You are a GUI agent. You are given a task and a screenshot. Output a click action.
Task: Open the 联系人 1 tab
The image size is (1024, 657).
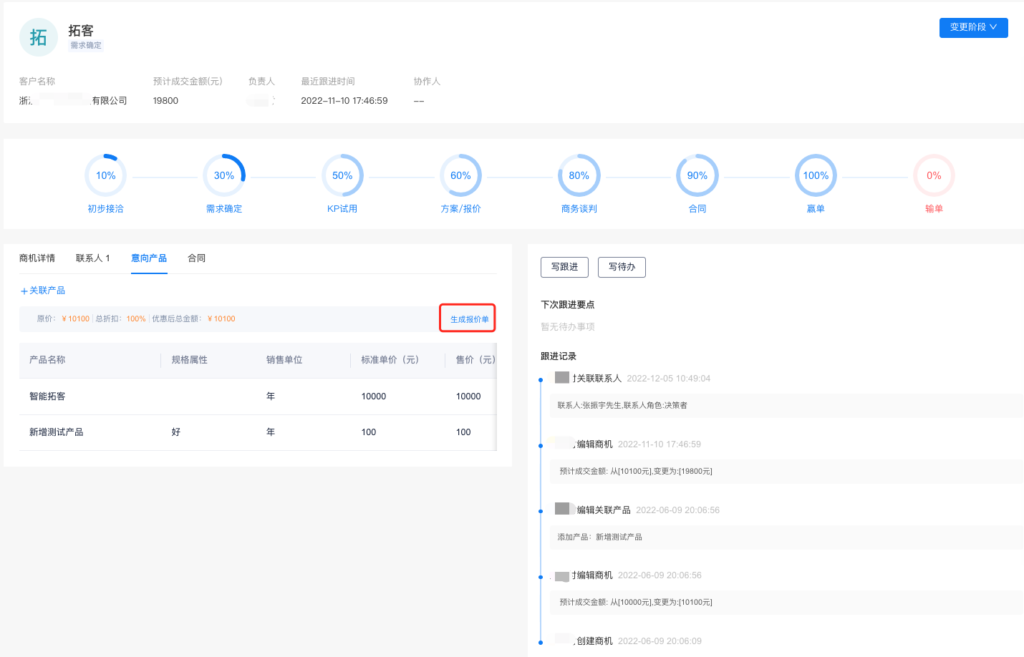93,258
